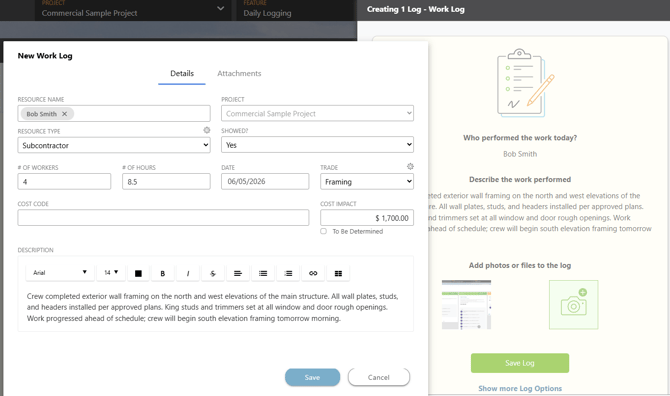This screenshot has height=396, width=670.
Task: Toggle To Be Determined checkbox
Action: [323, 231]
